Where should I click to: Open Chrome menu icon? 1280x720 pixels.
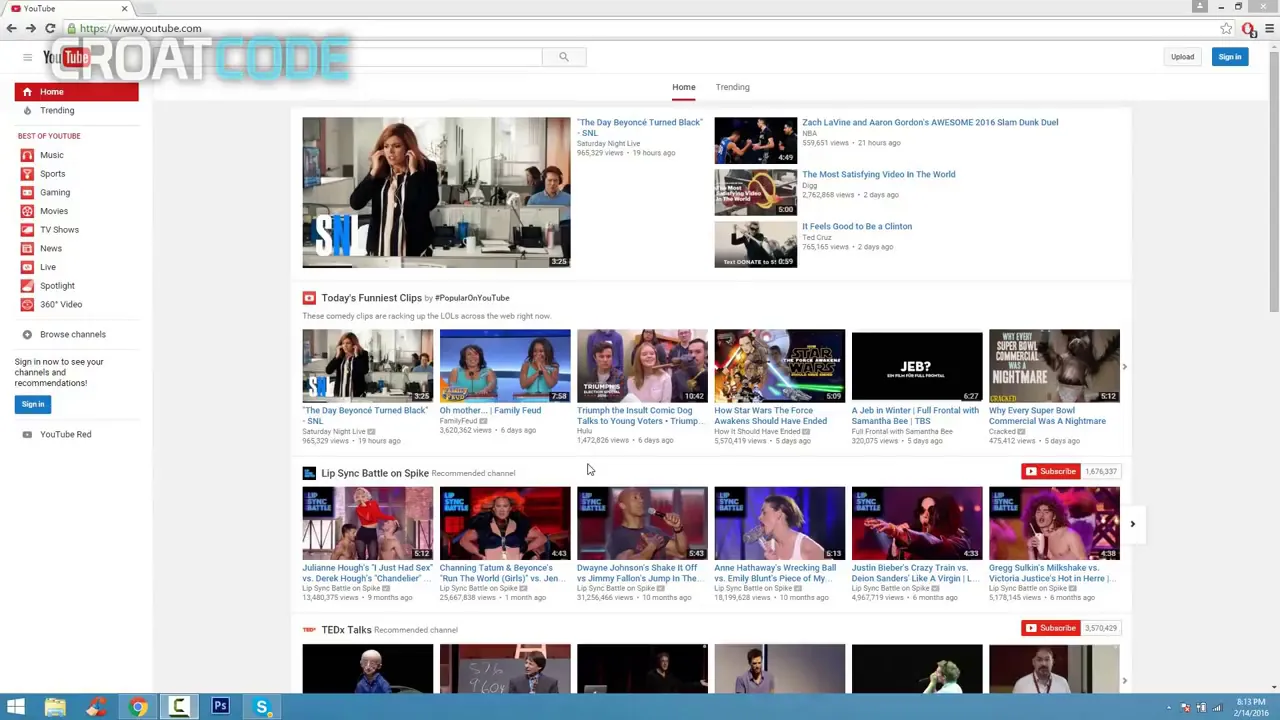[x=1270, y=29]
